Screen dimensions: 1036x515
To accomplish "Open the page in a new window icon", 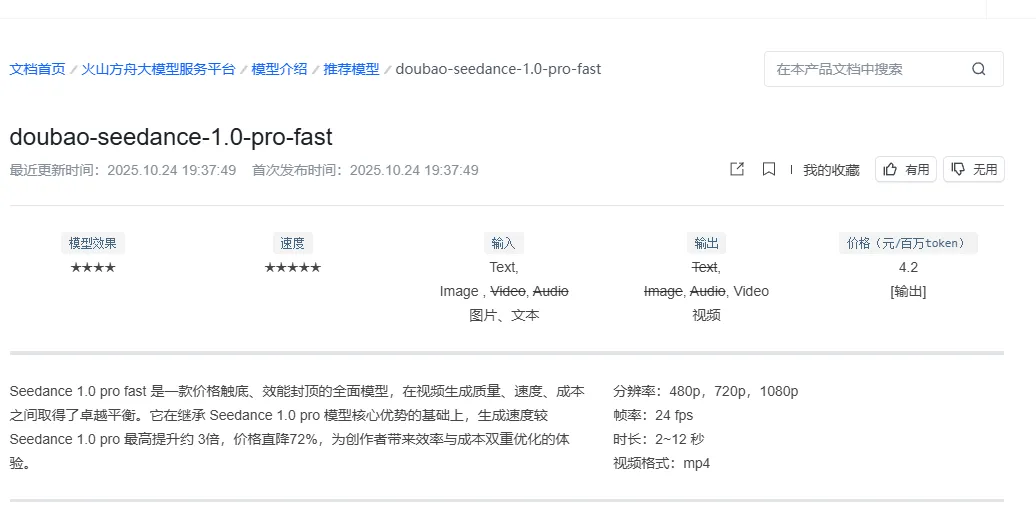I will coord(737,169).
